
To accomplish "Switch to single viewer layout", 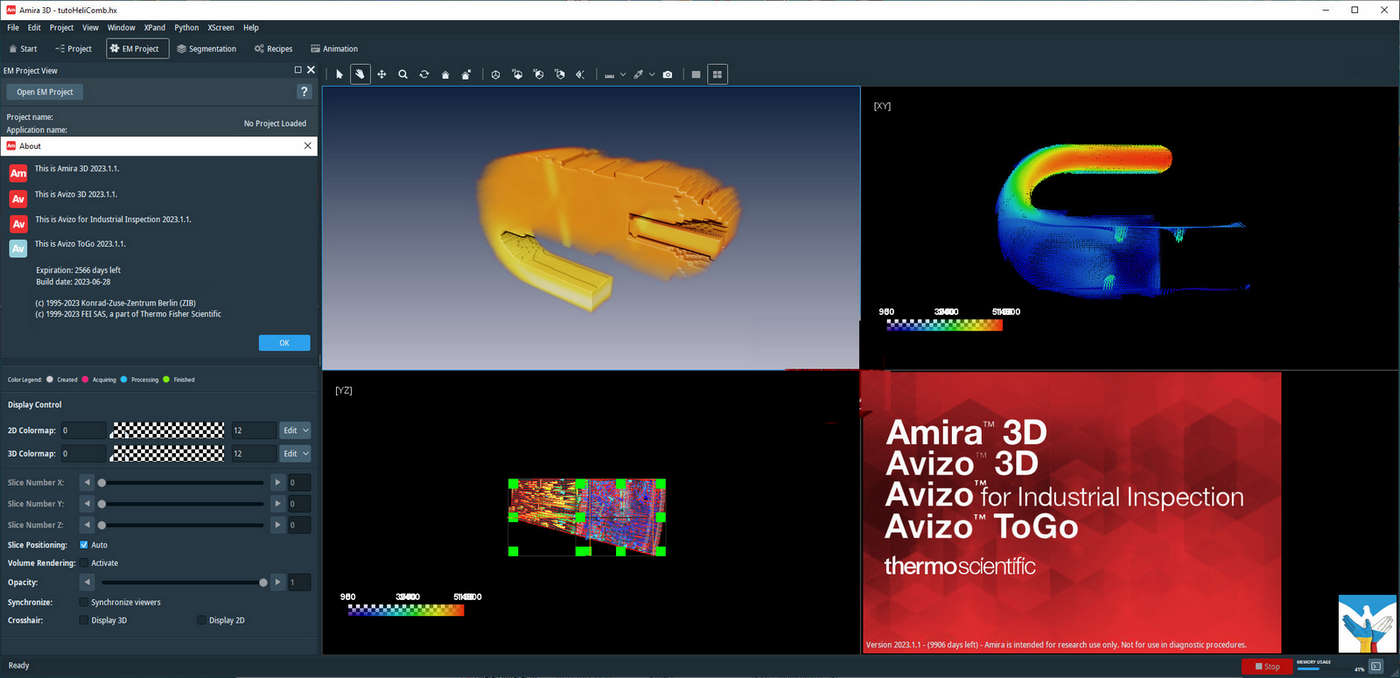I will (x=696, y=74).
